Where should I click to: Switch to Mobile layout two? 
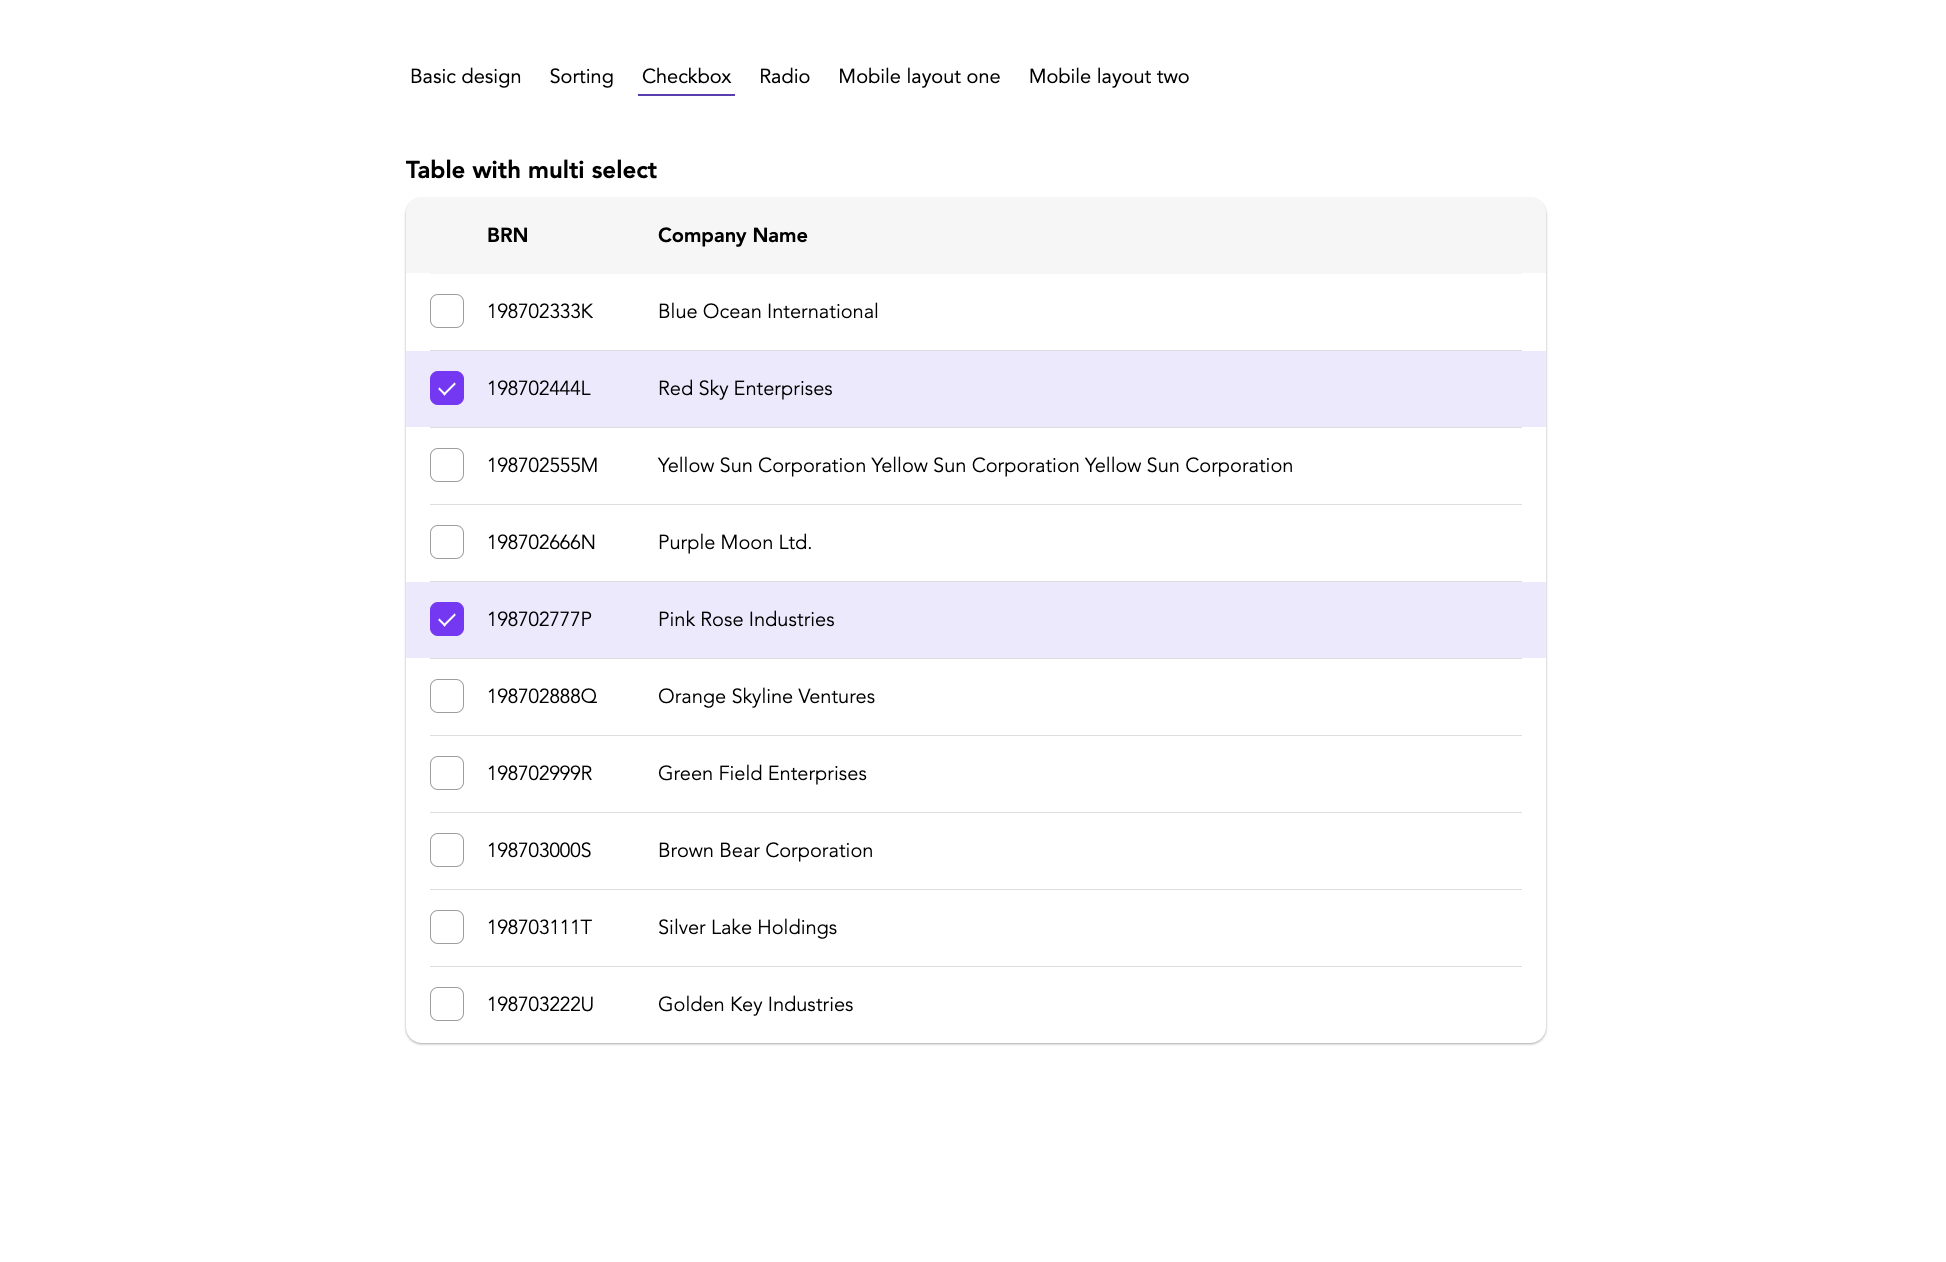tap(1108, 76)
